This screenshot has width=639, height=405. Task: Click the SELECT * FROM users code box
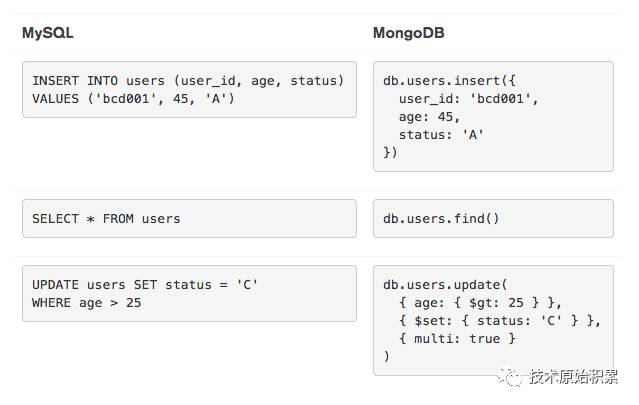pyautogui.click(x=189, y=218)
